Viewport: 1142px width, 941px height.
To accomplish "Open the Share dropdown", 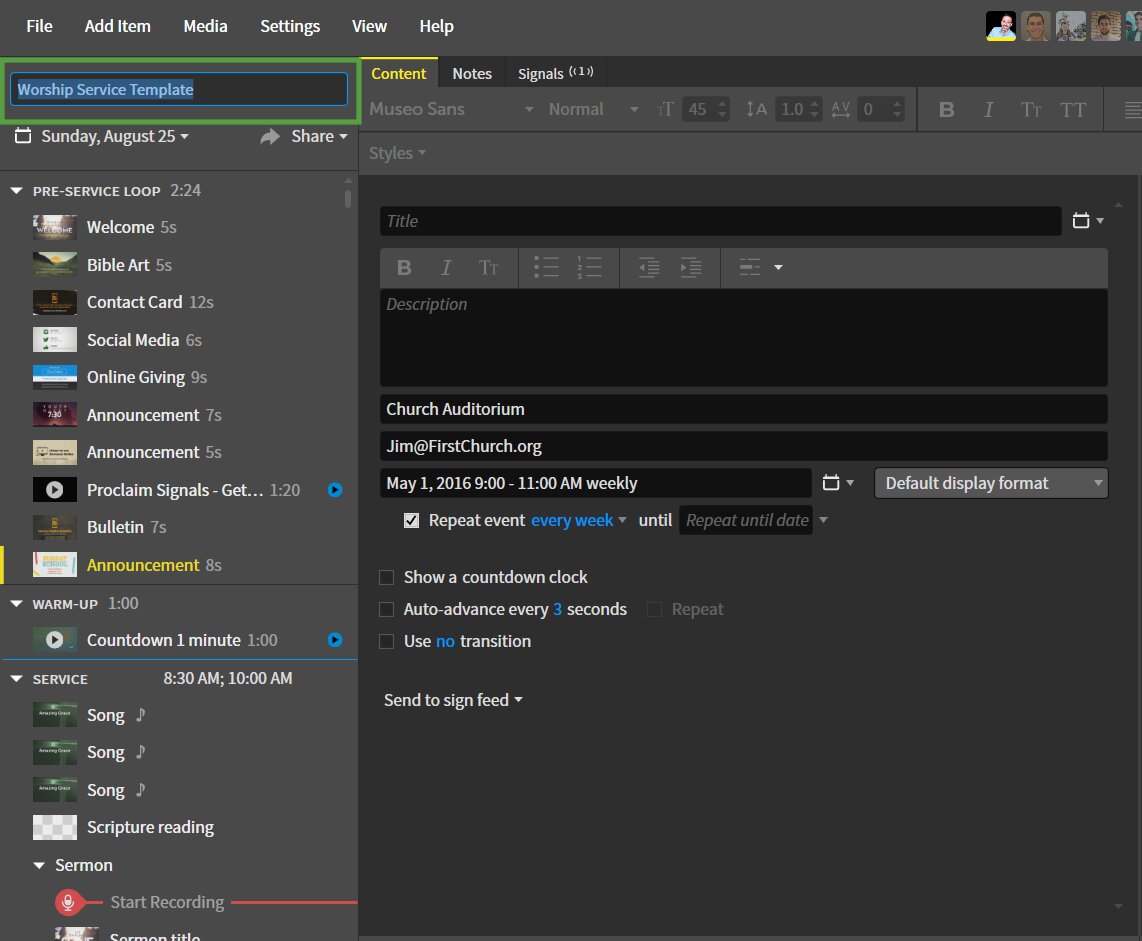I will (x=319, y=136).
